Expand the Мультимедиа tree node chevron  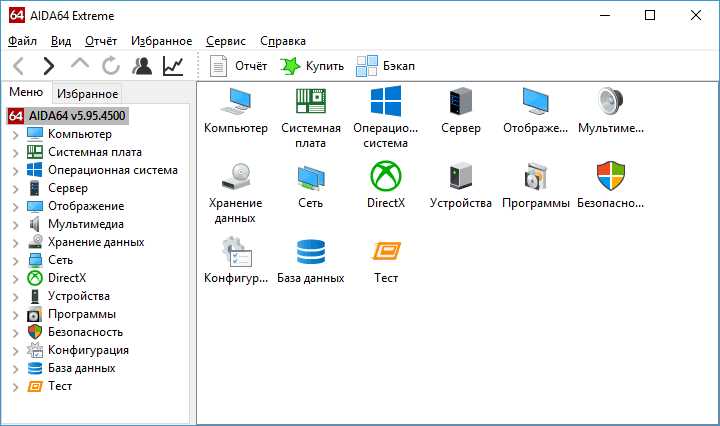tap(15, 224)
